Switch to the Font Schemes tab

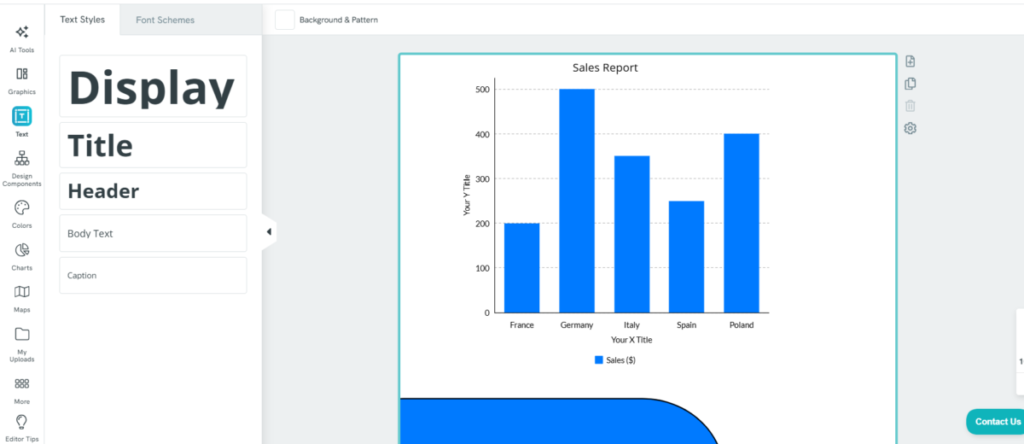pyautogui.click(x=165, y=20)
